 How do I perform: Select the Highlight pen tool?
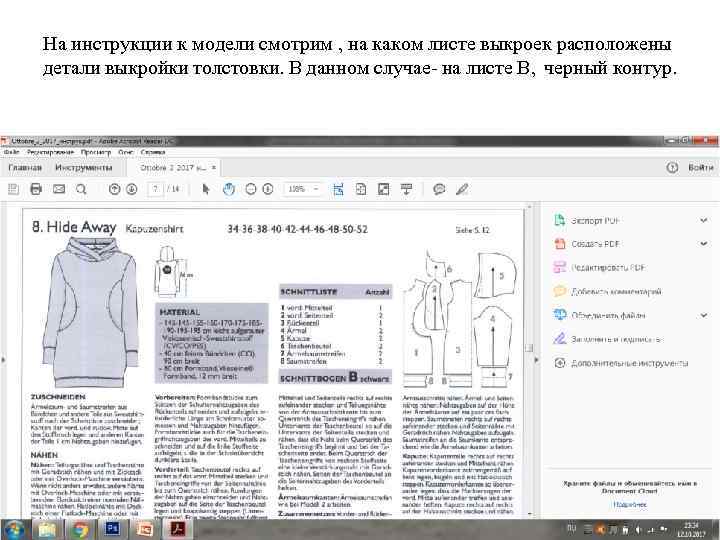click(461, 188)
